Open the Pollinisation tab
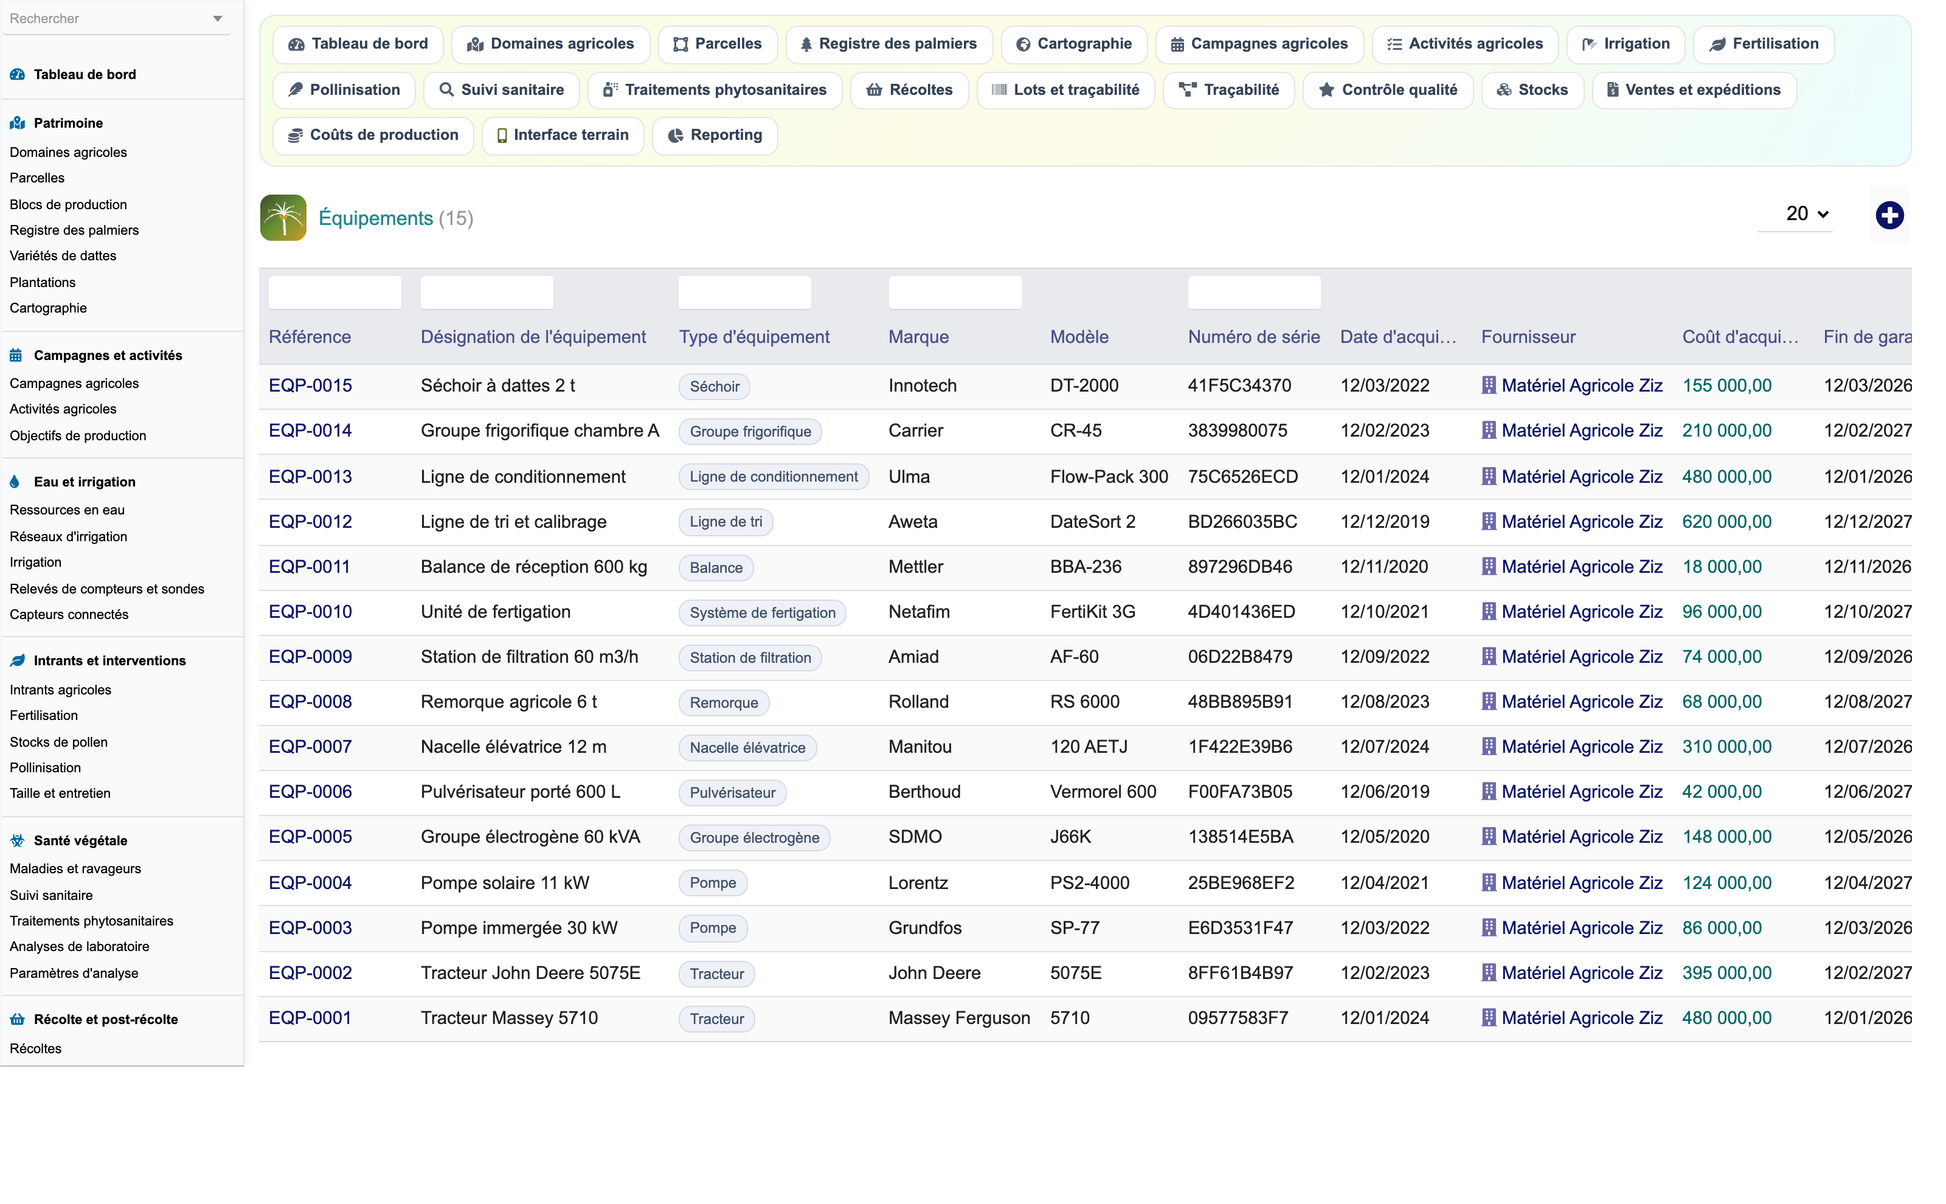Viewport: 1946px width, 1204px height. point(344,90)
